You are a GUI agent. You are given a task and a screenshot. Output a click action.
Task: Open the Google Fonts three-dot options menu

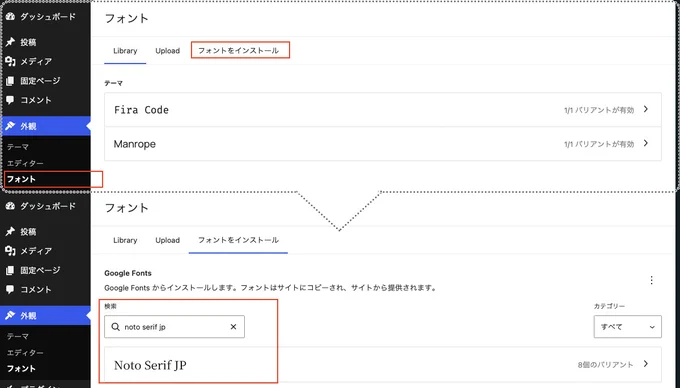coord(651,280)
